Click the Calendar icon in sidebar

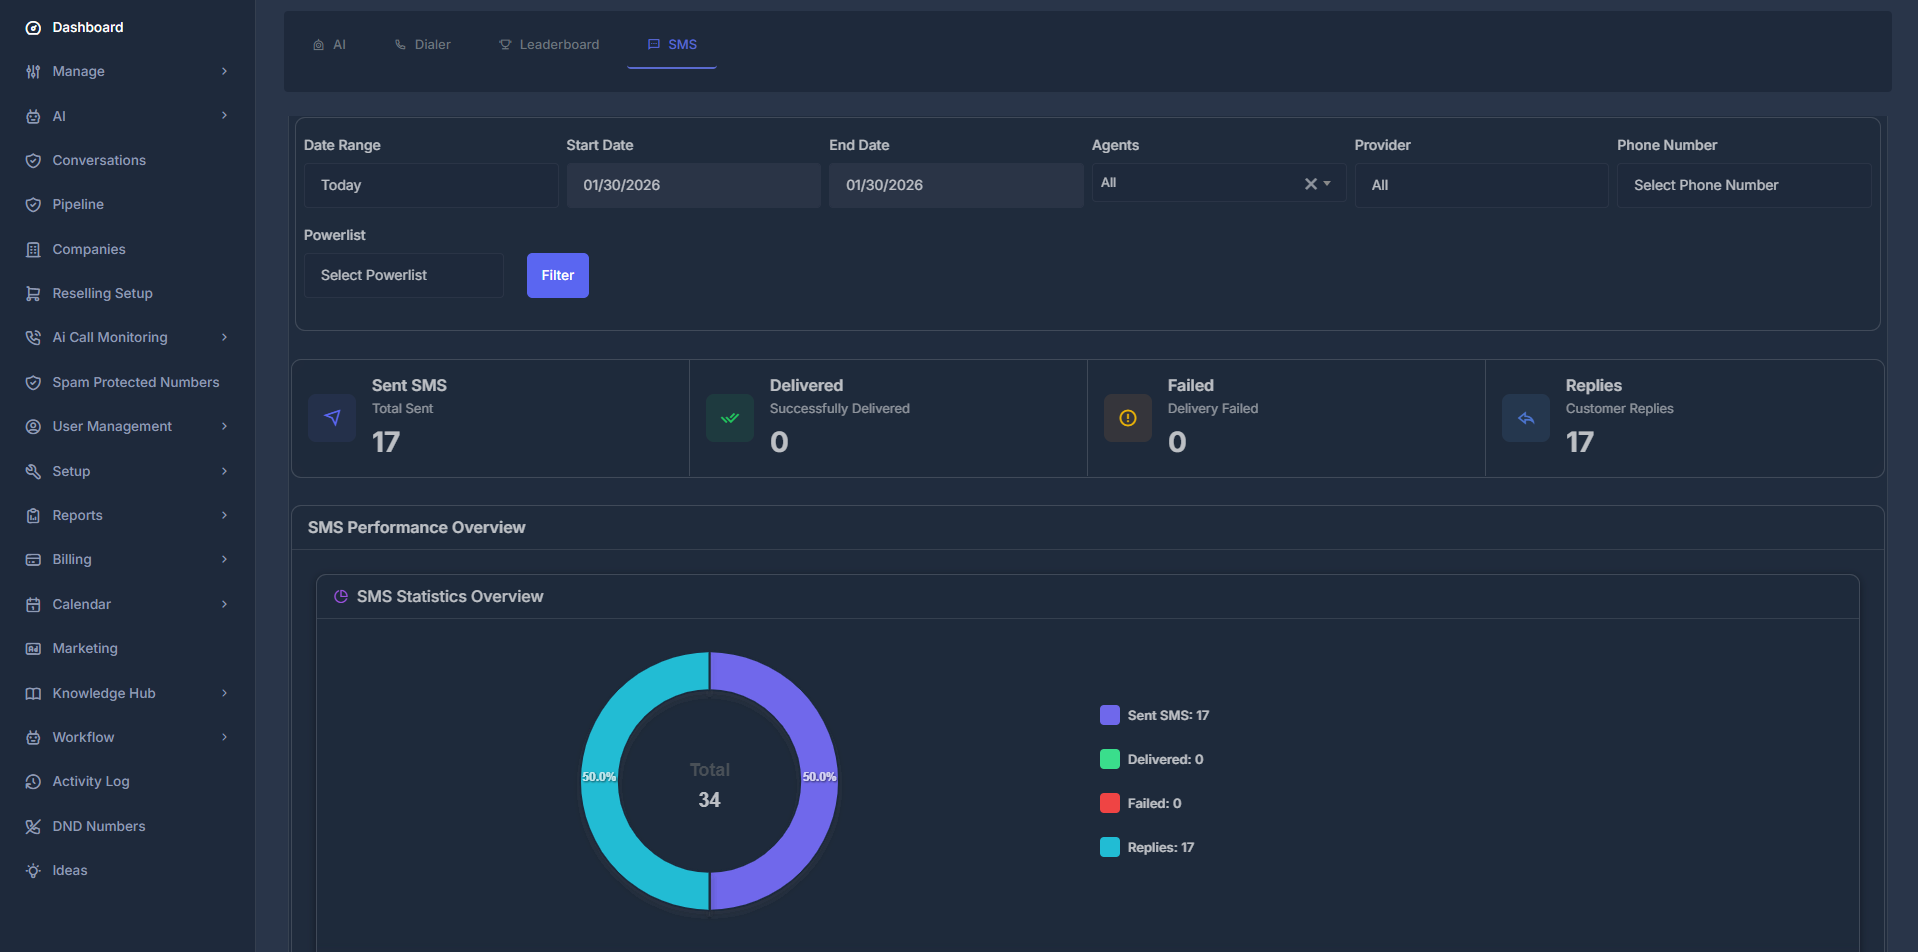pos(33,605)
